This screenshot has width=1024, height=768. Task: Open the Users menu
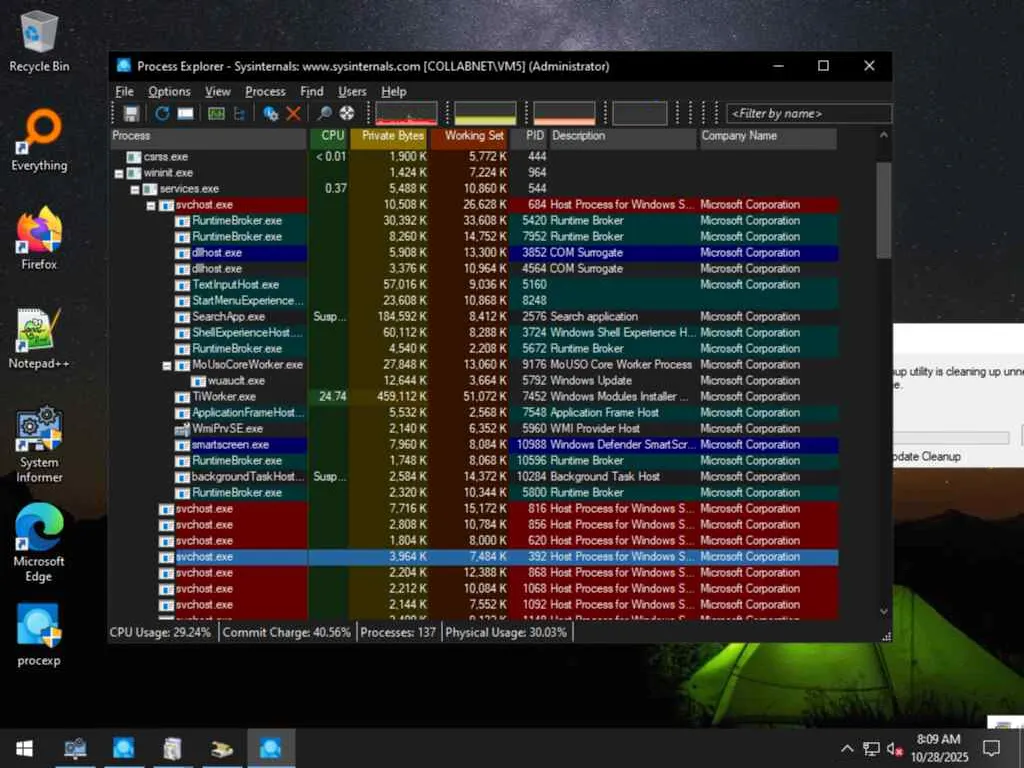pos(352,91)
